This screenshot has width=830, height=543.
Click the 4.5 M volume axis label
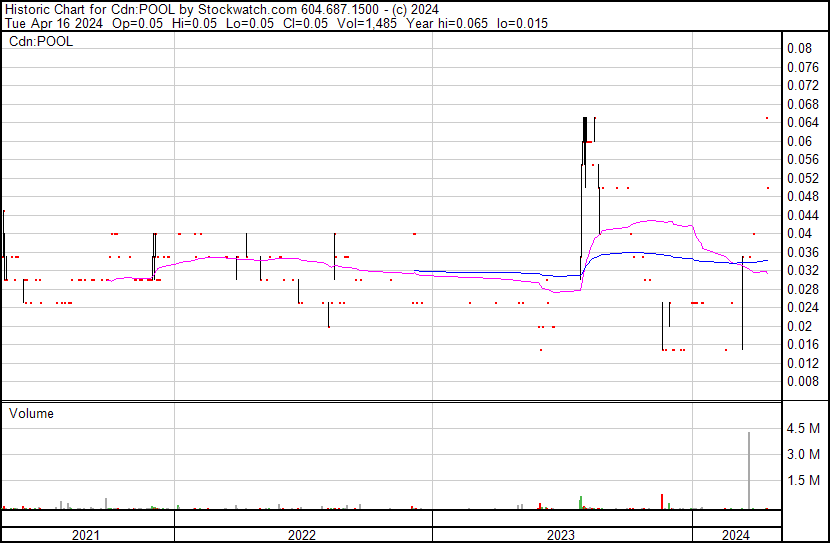click(x=803, y=428)
